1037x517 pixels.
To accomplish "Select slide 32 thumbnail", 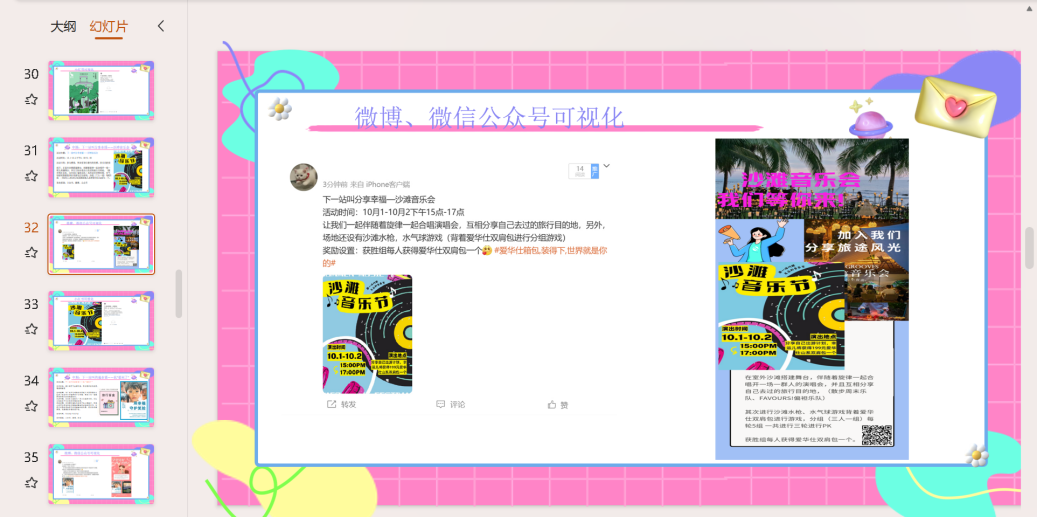I will pos(101,244).
